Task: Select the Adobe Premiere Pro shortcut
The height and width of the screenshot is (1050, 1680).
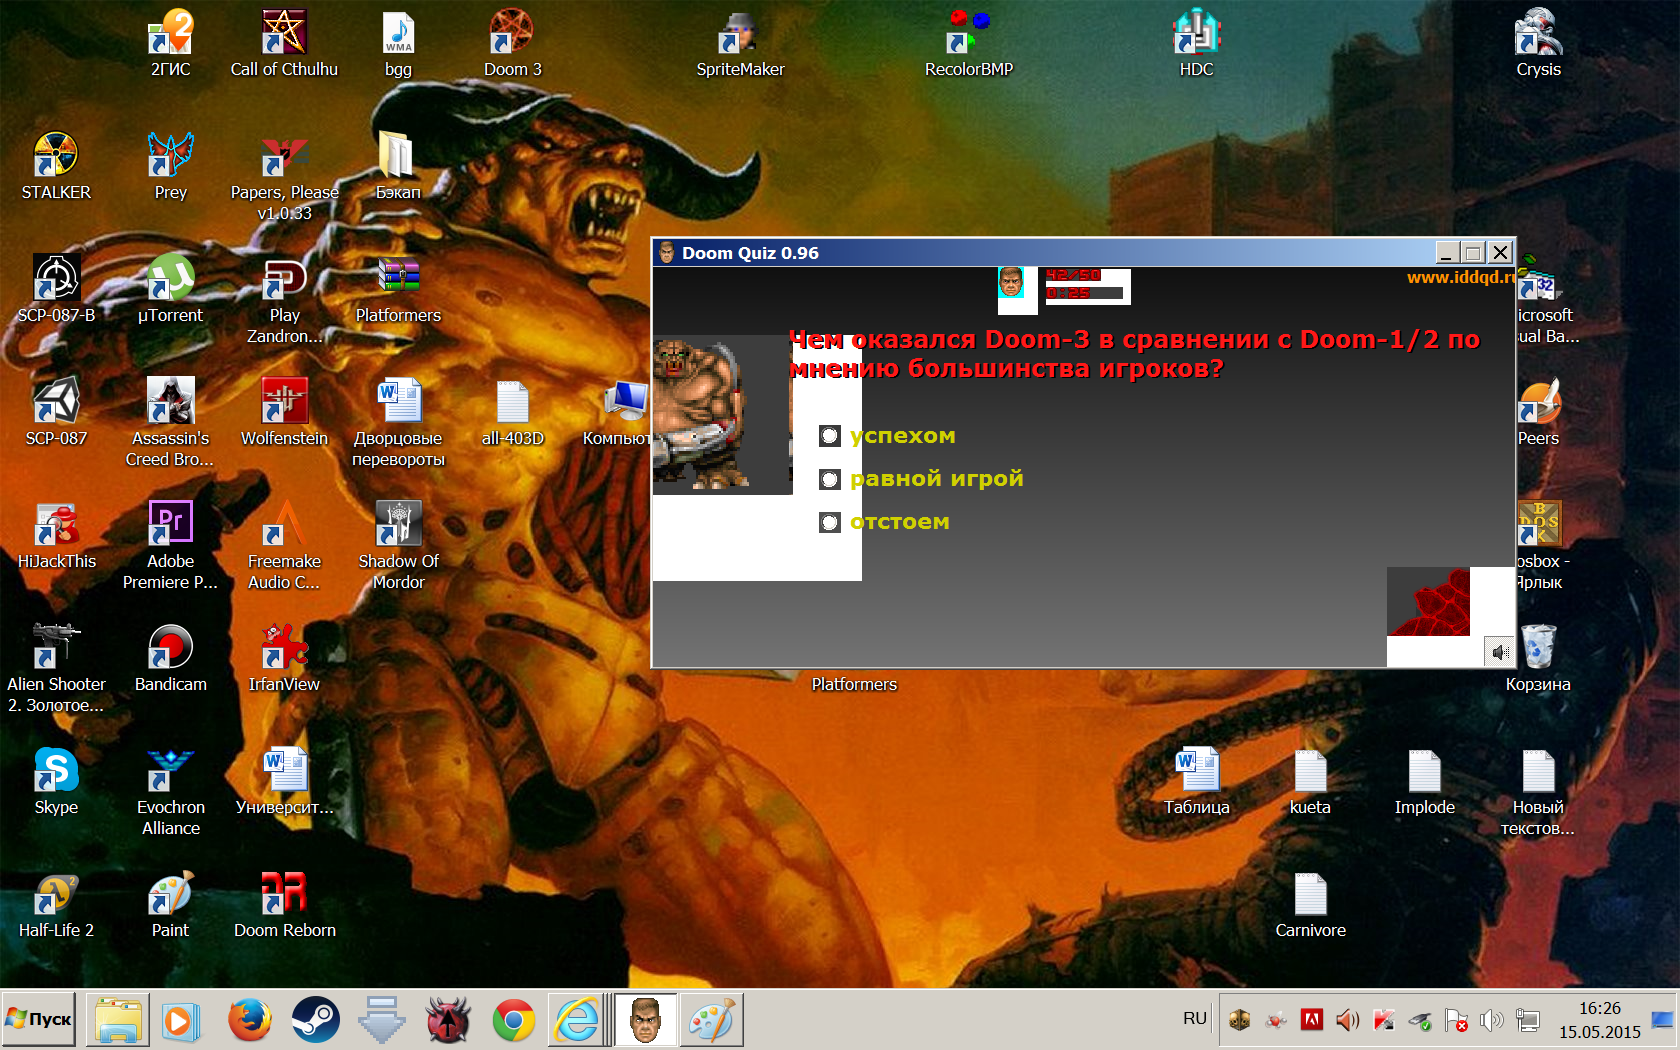Action: coord(170,546)
